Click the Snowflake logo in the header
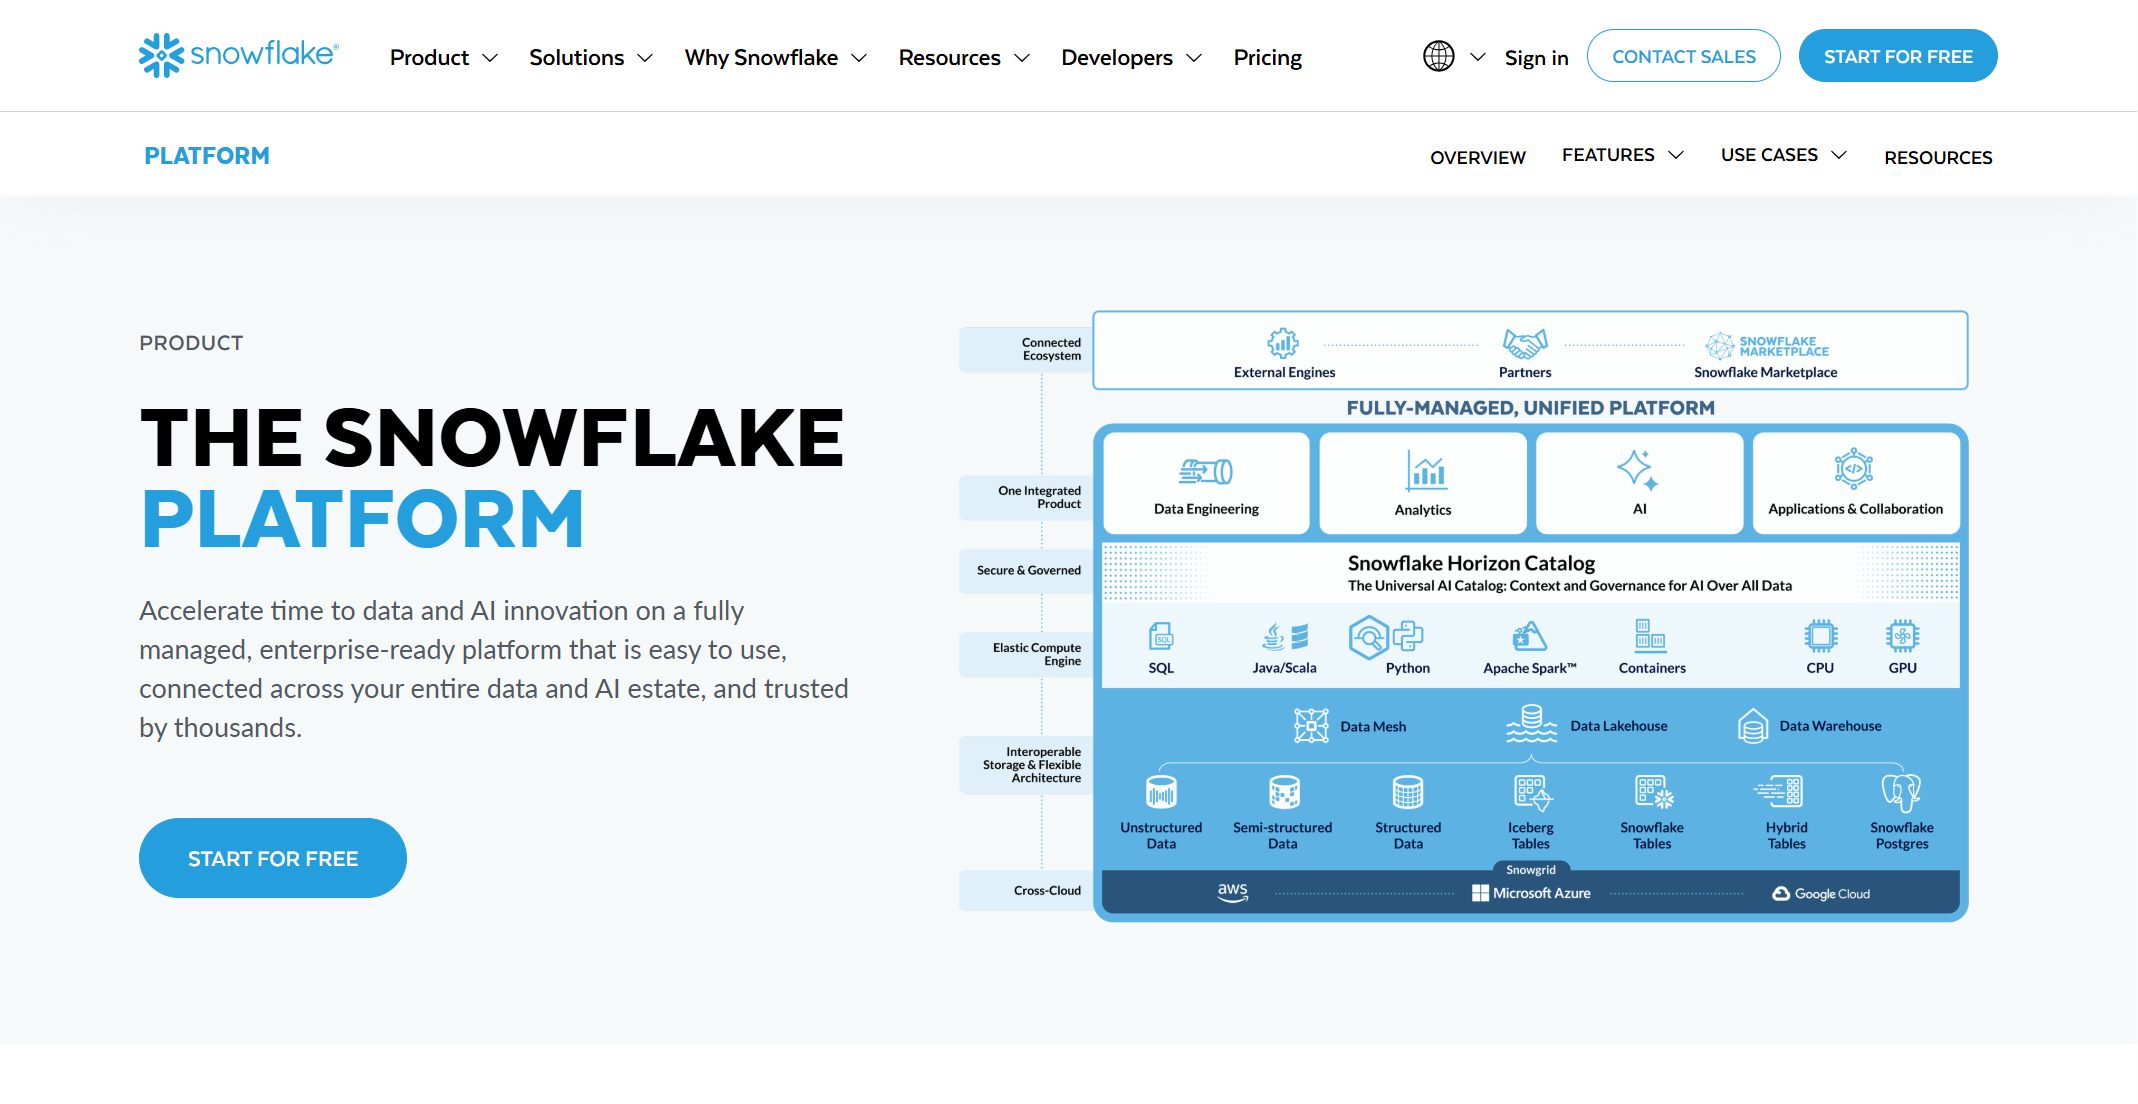The image size is (2138, 1104). pyautogui.click(x=236, y=55)
